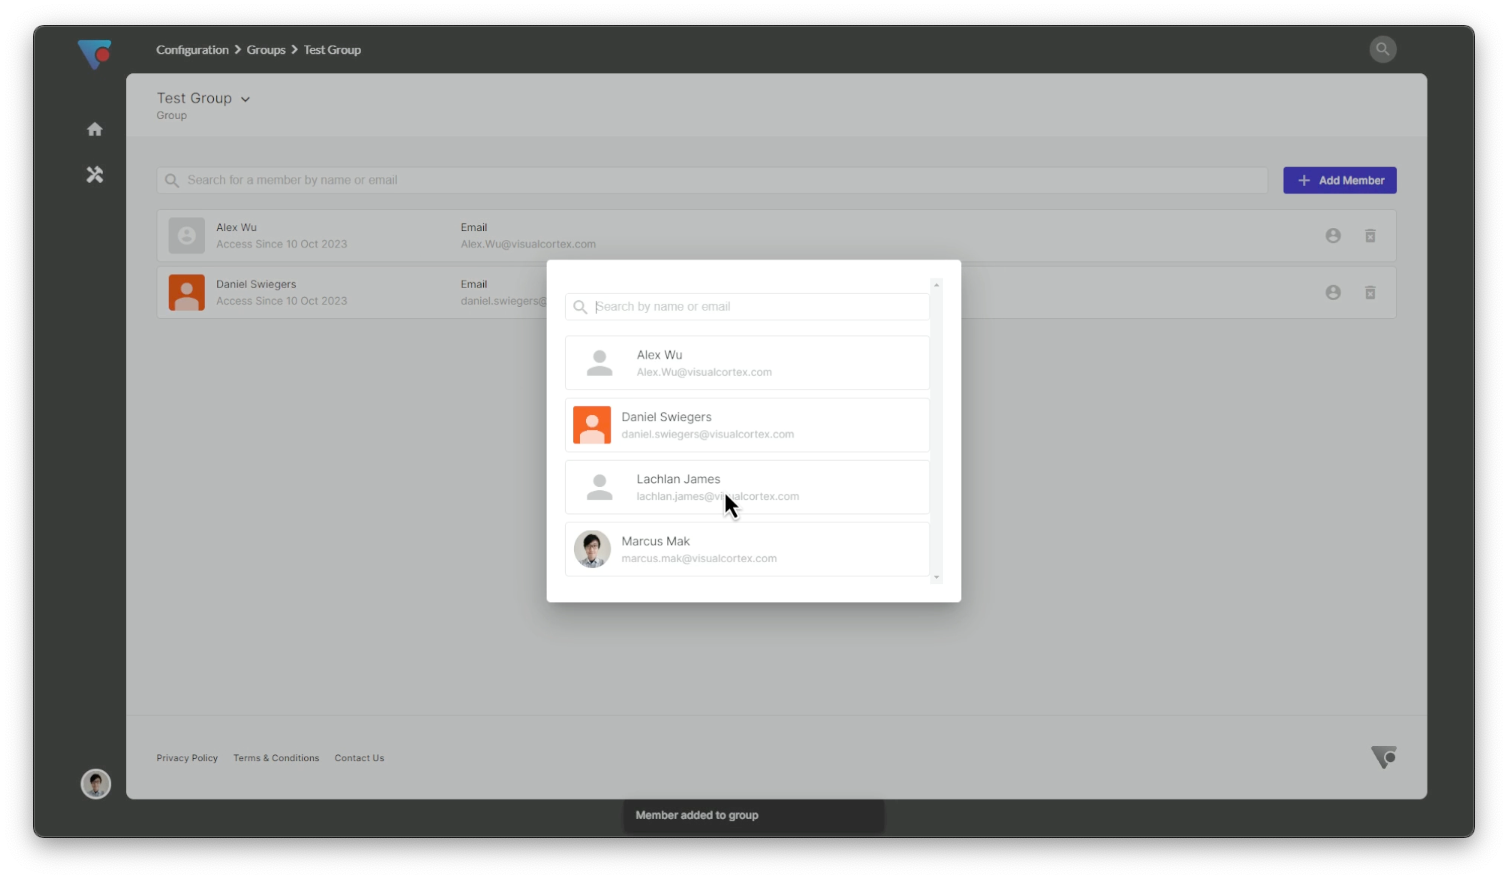Image resolution: width=1508 pixels, height=879 pixels.
Task: Open user profile avatar in sidebar bottom
Action: click(x=96, y=784)
